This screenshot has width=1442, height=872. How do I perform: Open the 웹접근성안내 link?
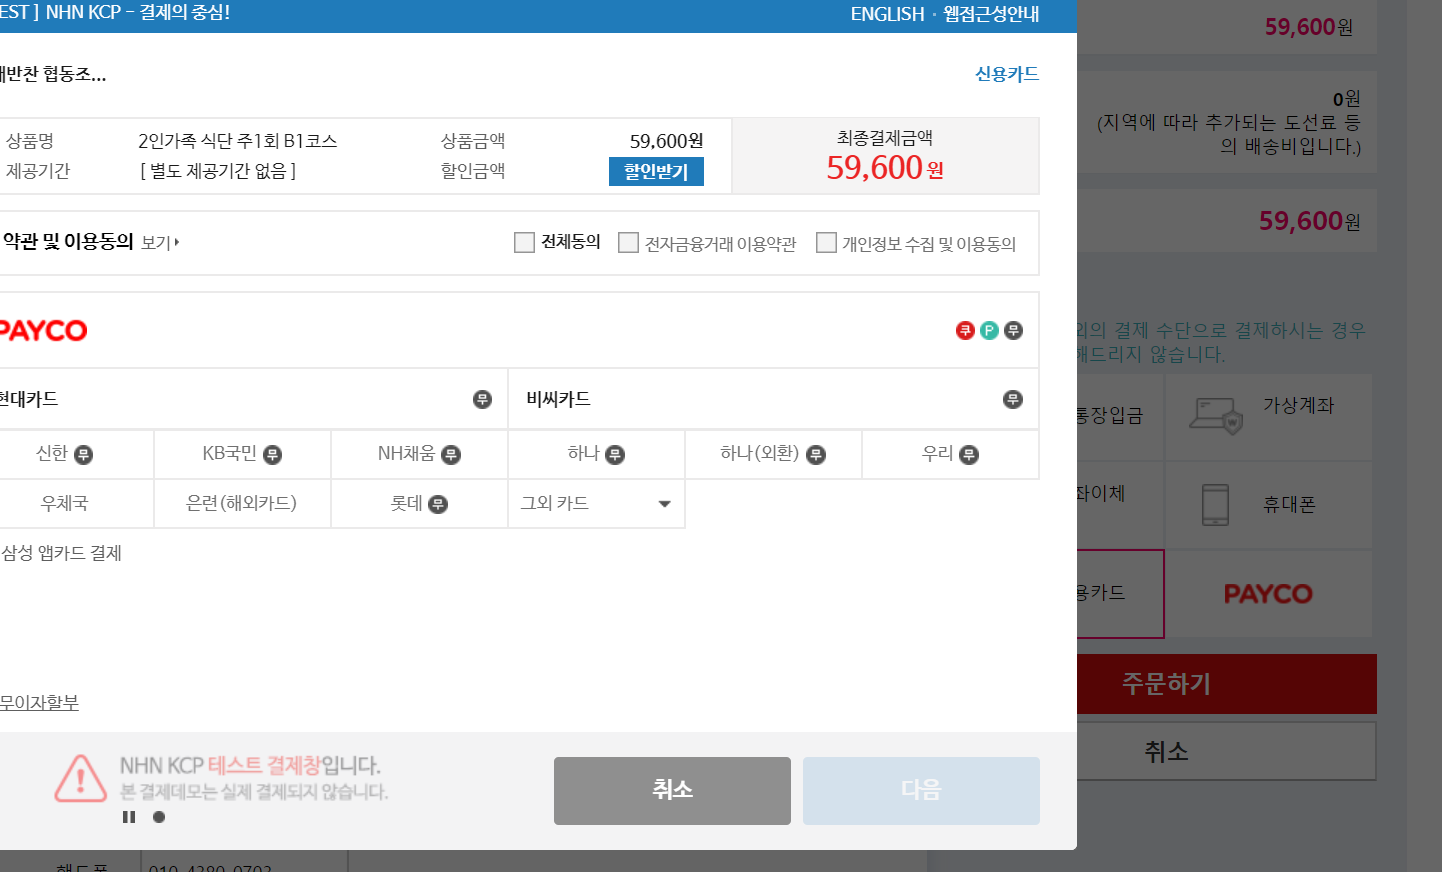(x=991, y=14)
